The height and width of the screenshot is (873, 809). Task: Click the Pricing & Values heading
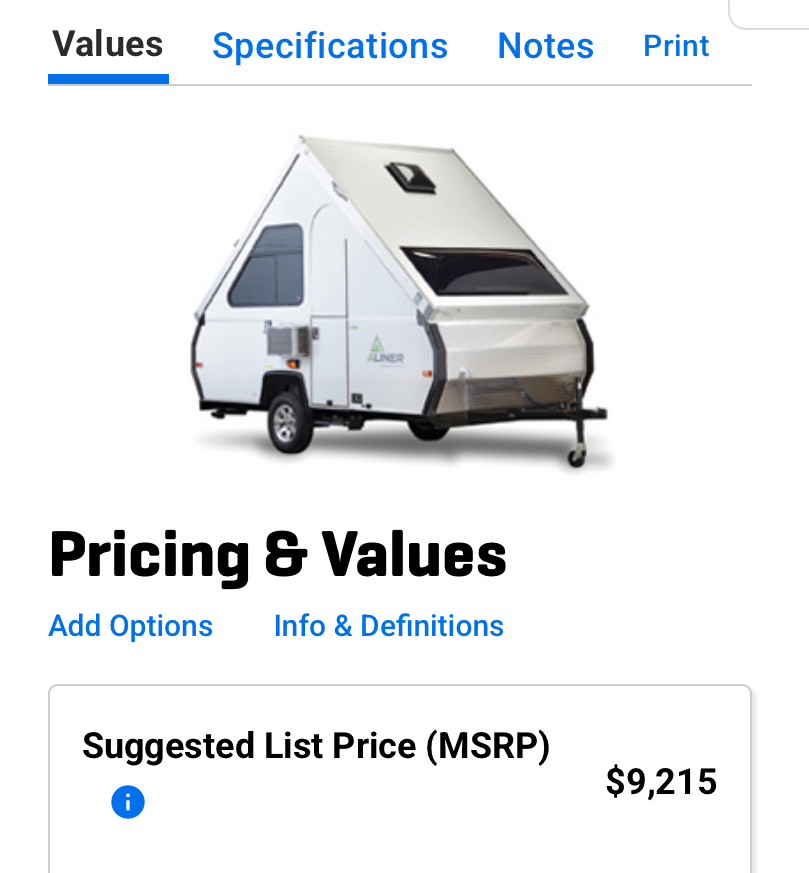[278, 556]
